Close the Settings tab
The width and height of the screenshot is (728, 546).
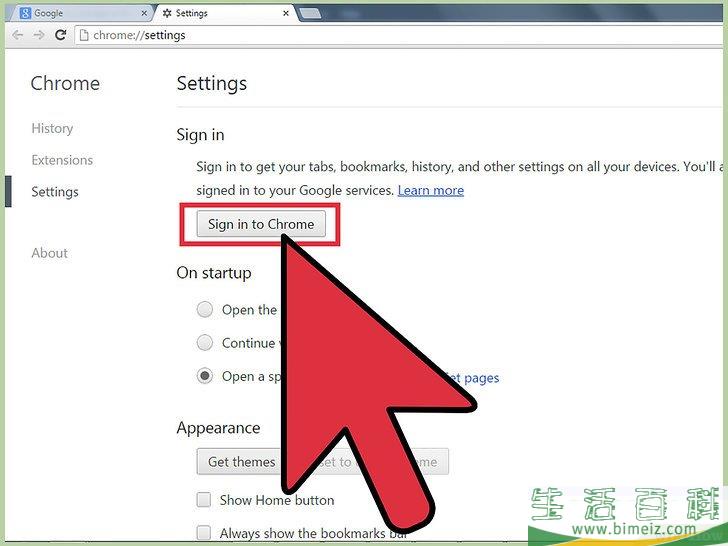(x=286, y=13)
